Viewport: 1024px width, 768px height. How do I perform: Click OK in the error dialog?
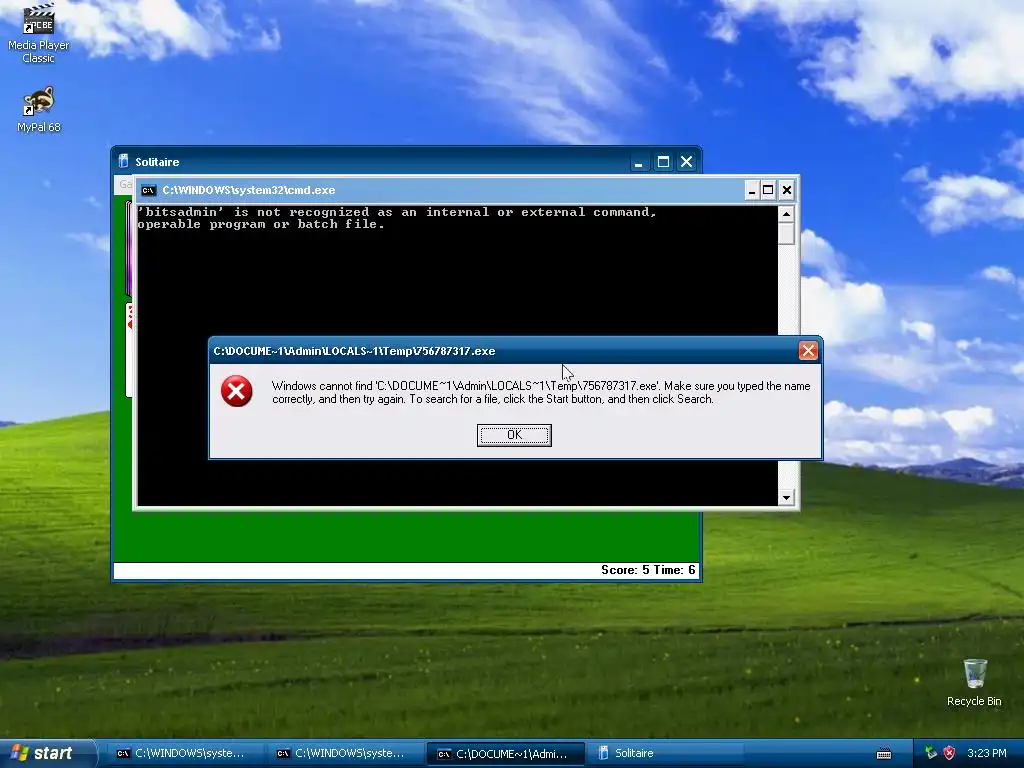point(514,435)
